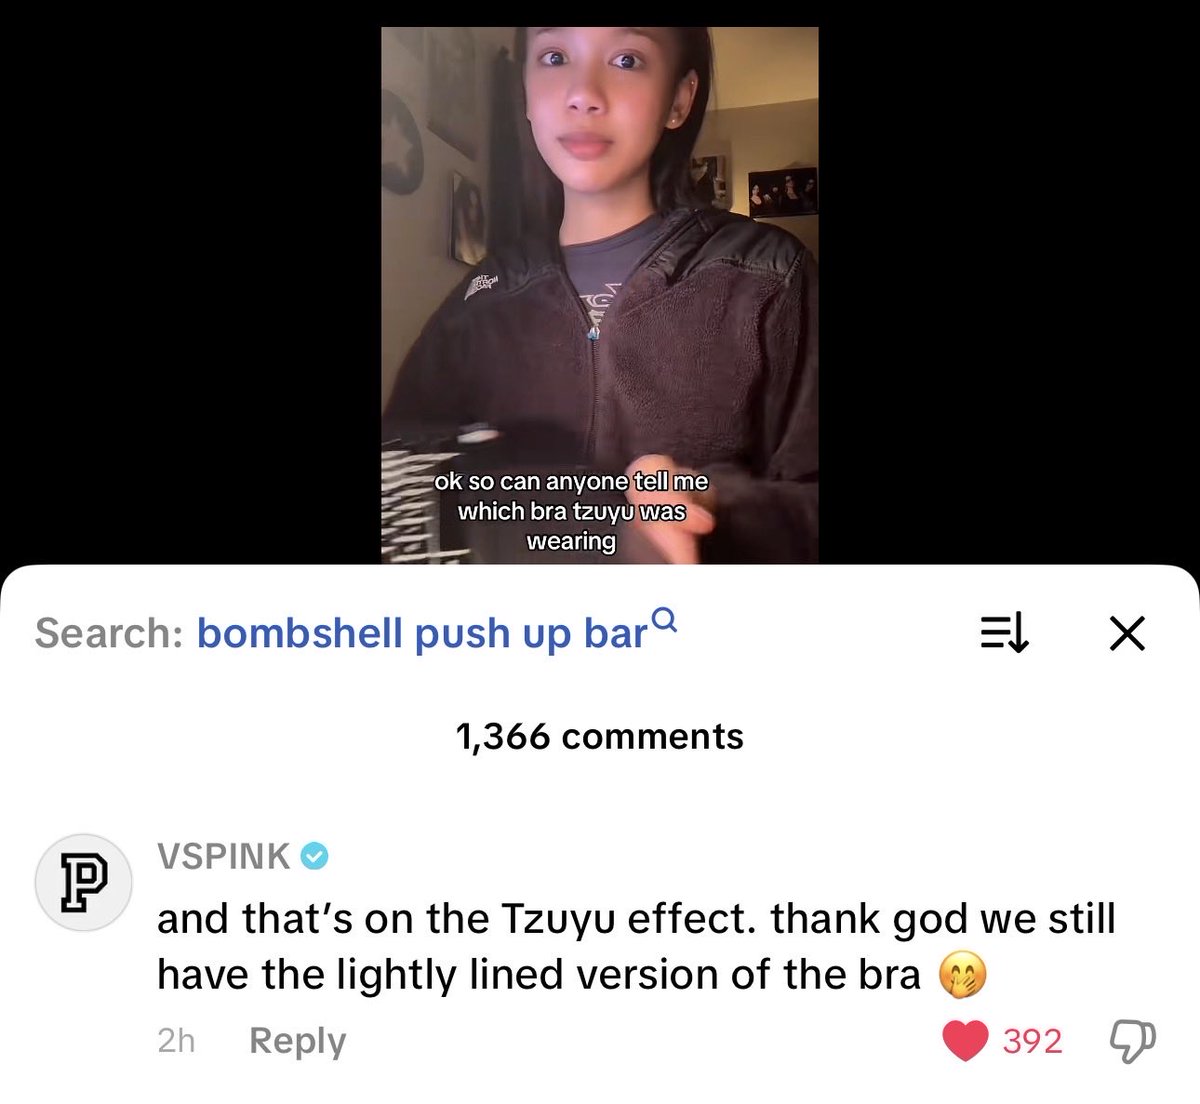The height and width of the screenshot is (1104, 1200).
Task: Tap the VSPINK comment text
Action: (636, 946)
